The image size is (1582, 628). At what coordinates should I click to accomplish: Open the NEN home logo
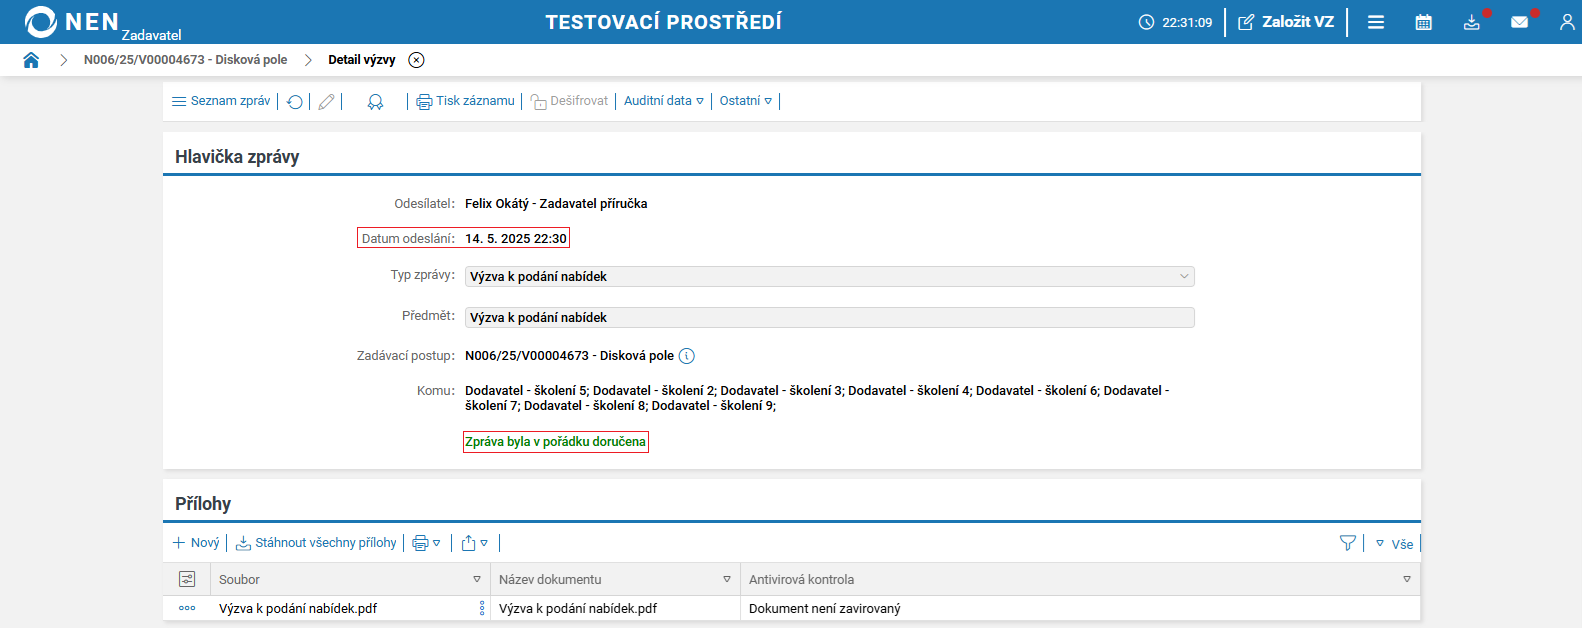(72, 22)
